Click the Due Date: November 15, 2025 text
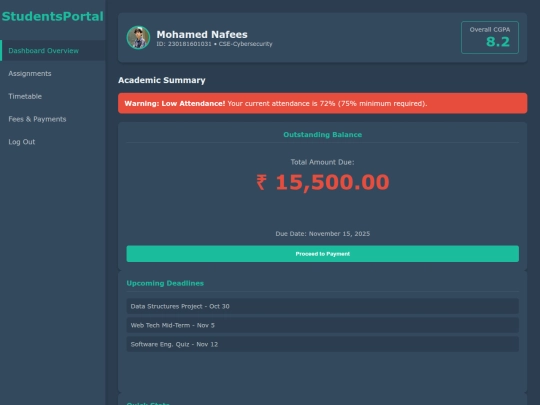 (x=322, y=233)
